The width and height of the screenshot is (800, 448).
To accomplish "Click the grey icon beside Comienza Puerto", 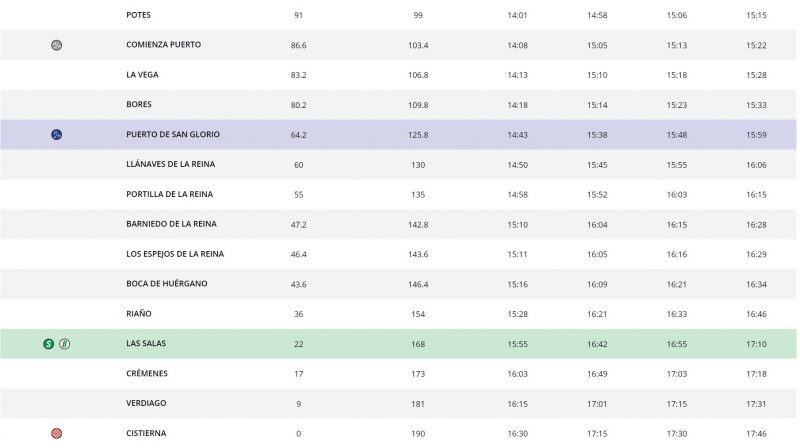I will click(x=56, y=45).
